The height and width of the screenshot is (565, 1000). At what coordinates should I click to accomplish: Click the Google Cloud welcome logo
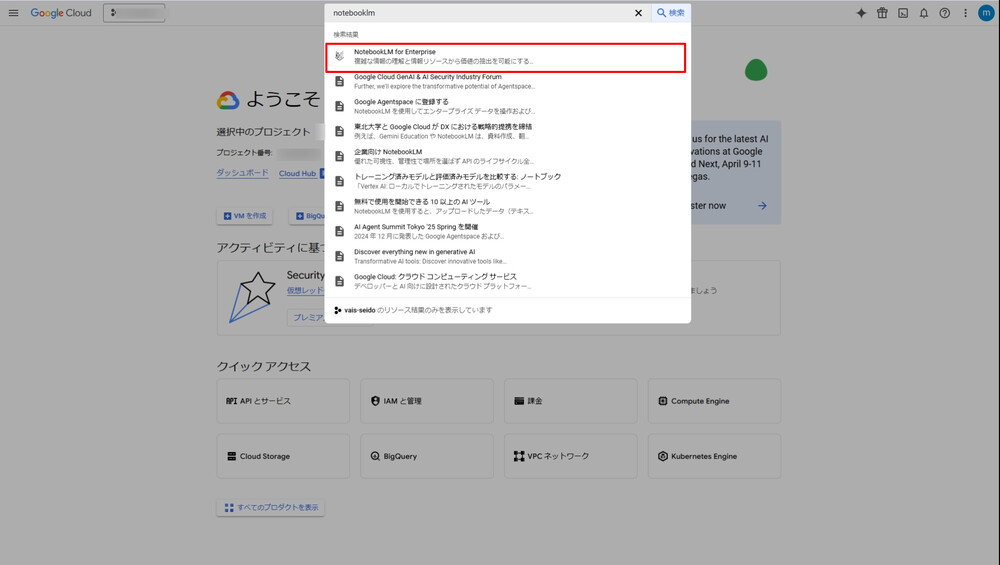(x=228, y=100)
